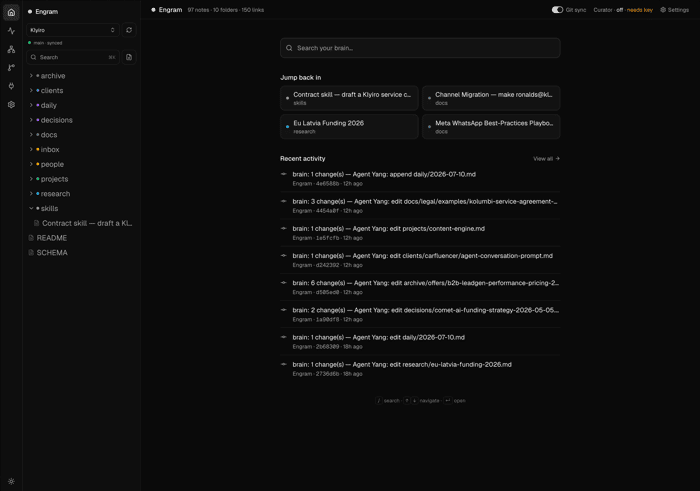Open the gear settings icon in rail
The image size is (700, 491).
[11, 104]
